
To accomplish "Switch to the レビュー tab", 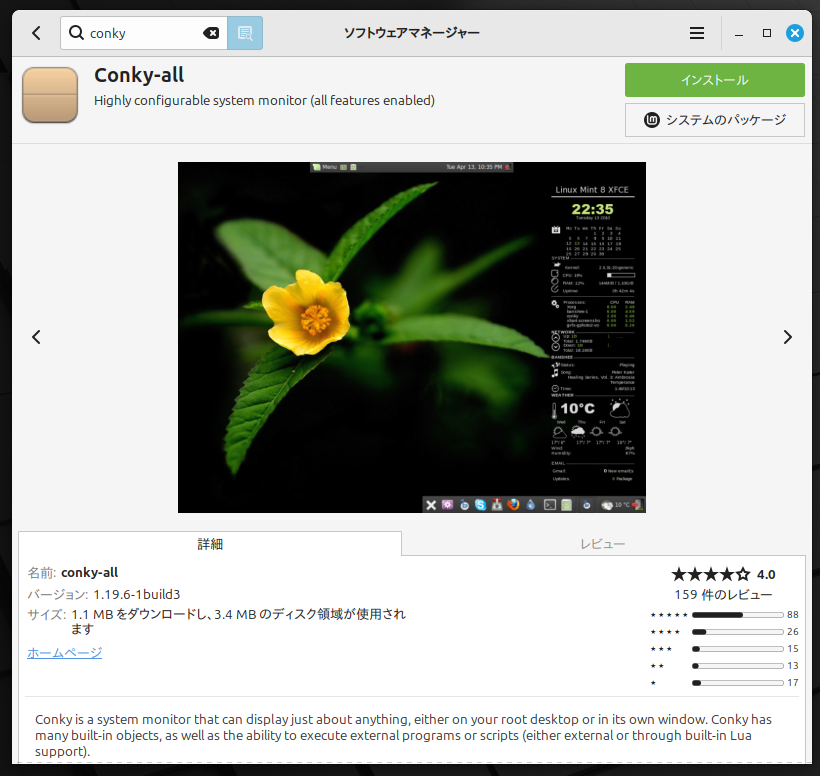I will pos(603,544).
